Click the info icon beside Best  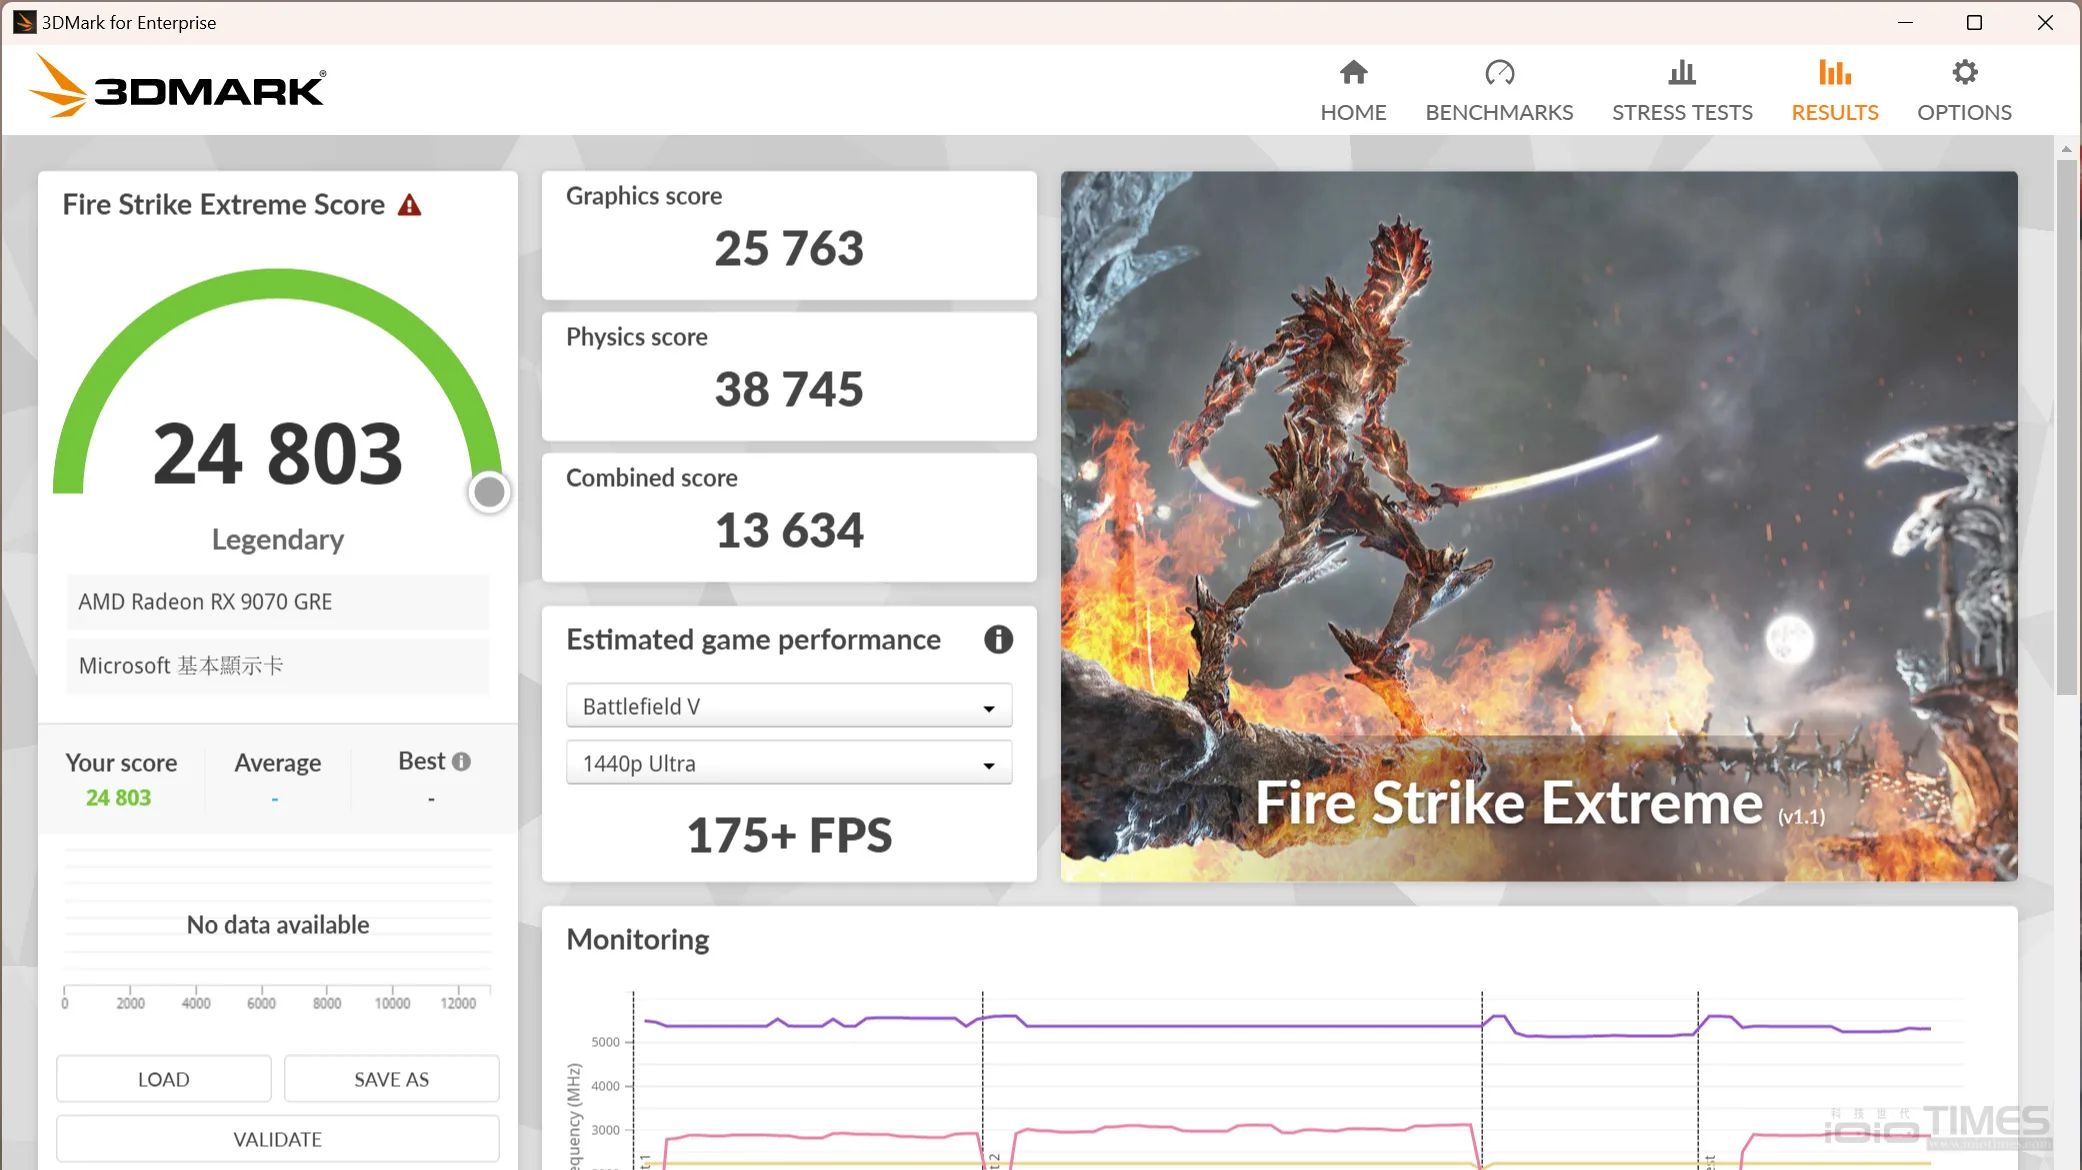[461, 761]
